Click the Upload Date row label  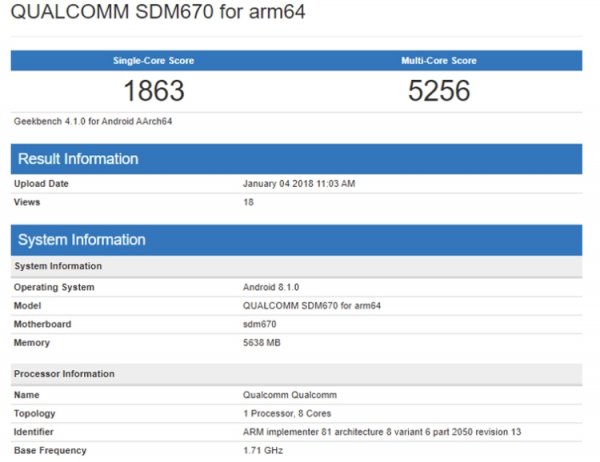(41, 184)
